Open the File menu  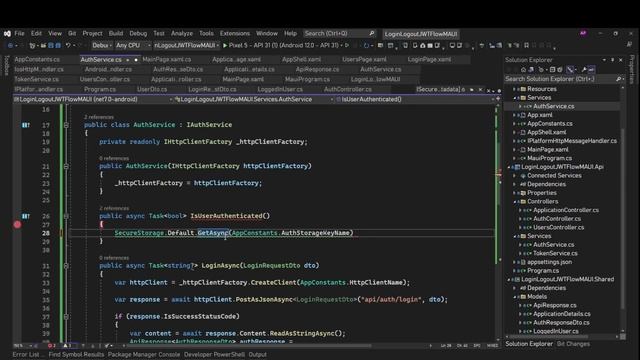19,33
